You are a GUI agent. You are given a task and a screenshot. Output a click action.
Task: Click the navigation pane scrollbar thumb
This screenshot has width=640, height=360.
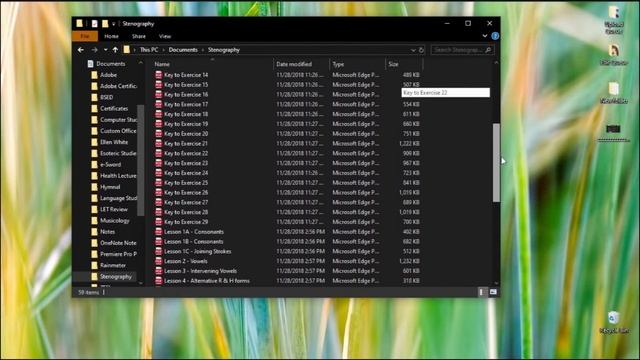click(140, 160)
